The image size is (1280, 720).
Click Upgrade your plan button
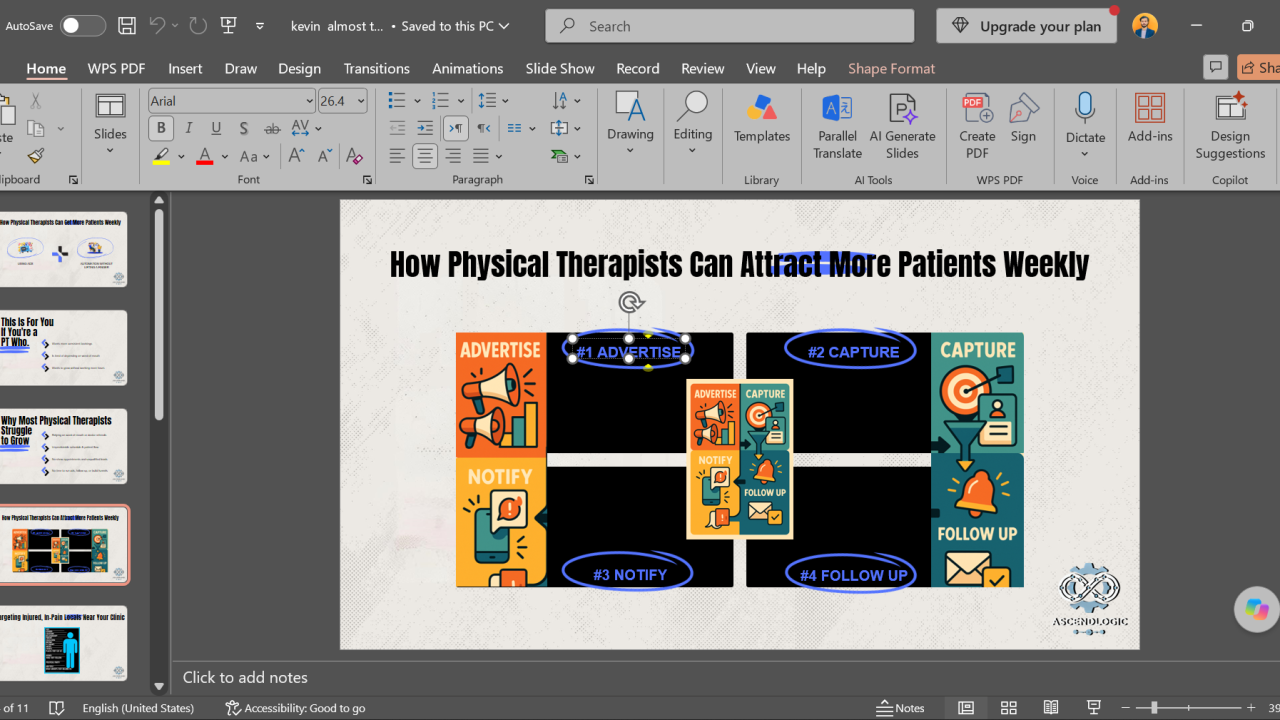(1026, 26)
